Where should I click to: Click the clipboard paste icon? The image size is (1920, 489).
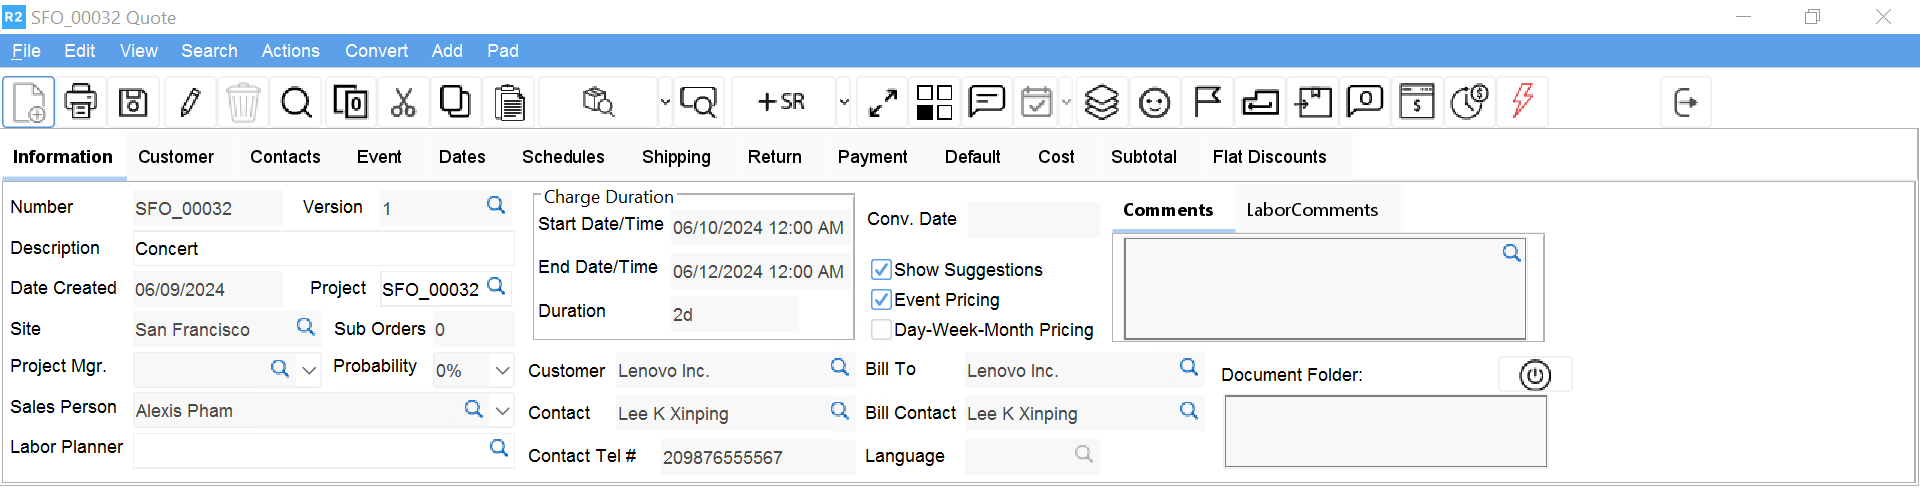click(509, 102)
